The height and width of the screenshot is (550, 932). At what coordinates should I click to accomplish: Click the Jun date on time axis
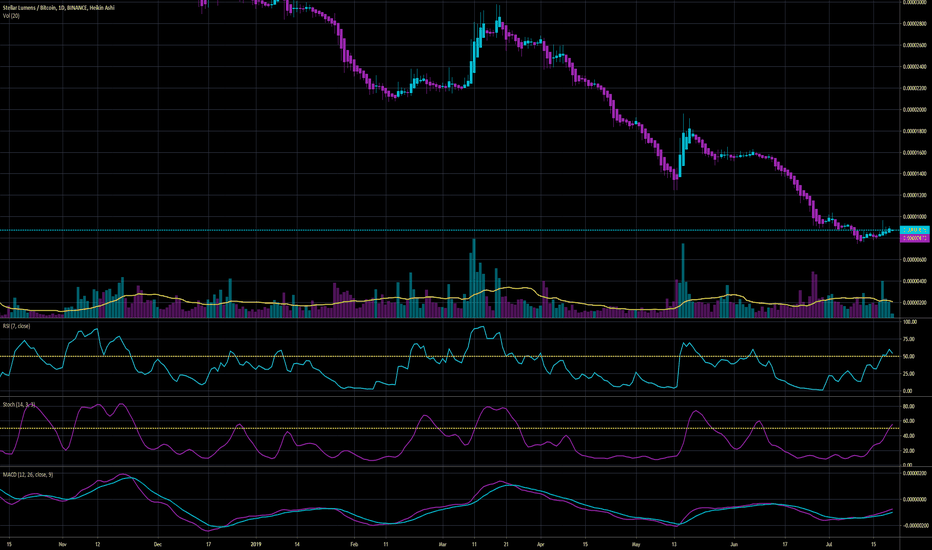click(x=734, y=544)
